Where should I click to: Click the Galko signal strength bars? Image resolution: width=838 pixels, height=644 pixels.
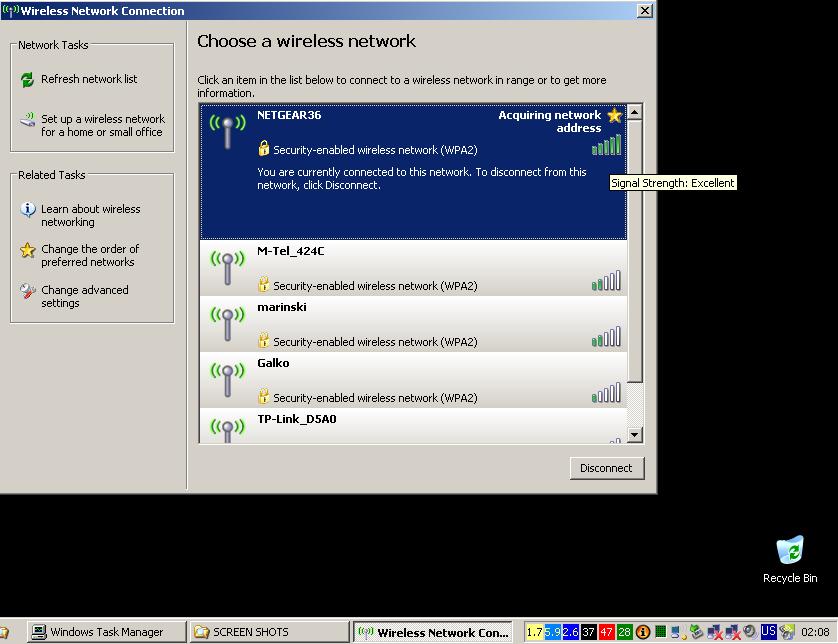606,393
